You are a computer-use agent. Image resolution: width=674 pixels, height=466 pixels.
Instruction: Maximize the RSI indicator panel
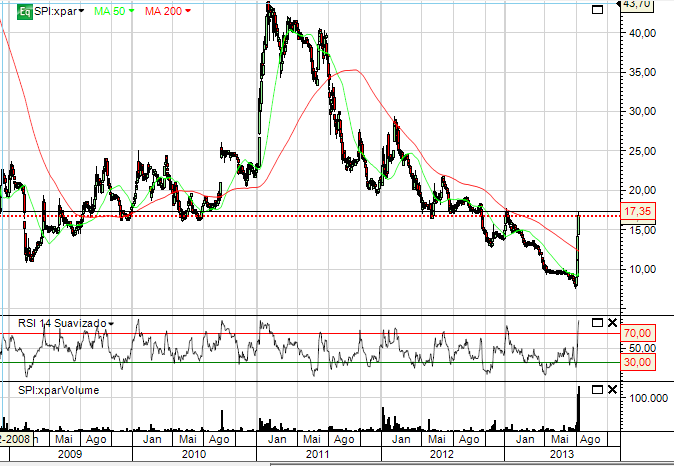(597, 322)
